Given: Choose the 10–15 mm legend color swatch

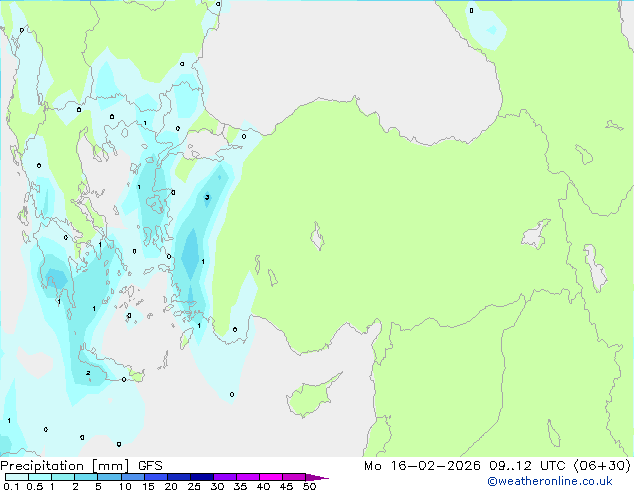Looking at the screenshot, I should 133,477.
